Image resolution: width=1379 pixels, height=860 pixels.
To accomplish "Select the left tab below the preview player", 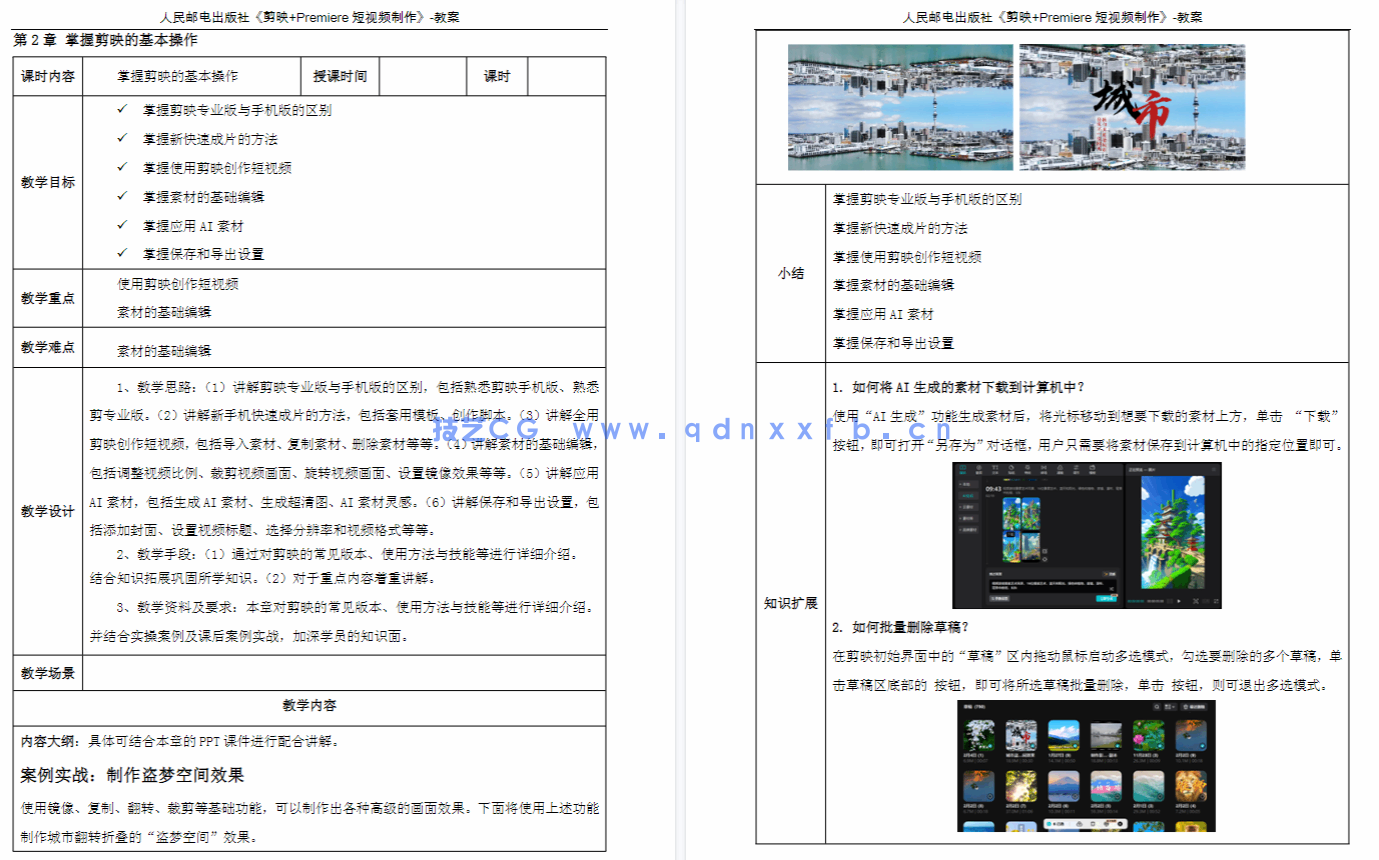I will click(1135, 601).
